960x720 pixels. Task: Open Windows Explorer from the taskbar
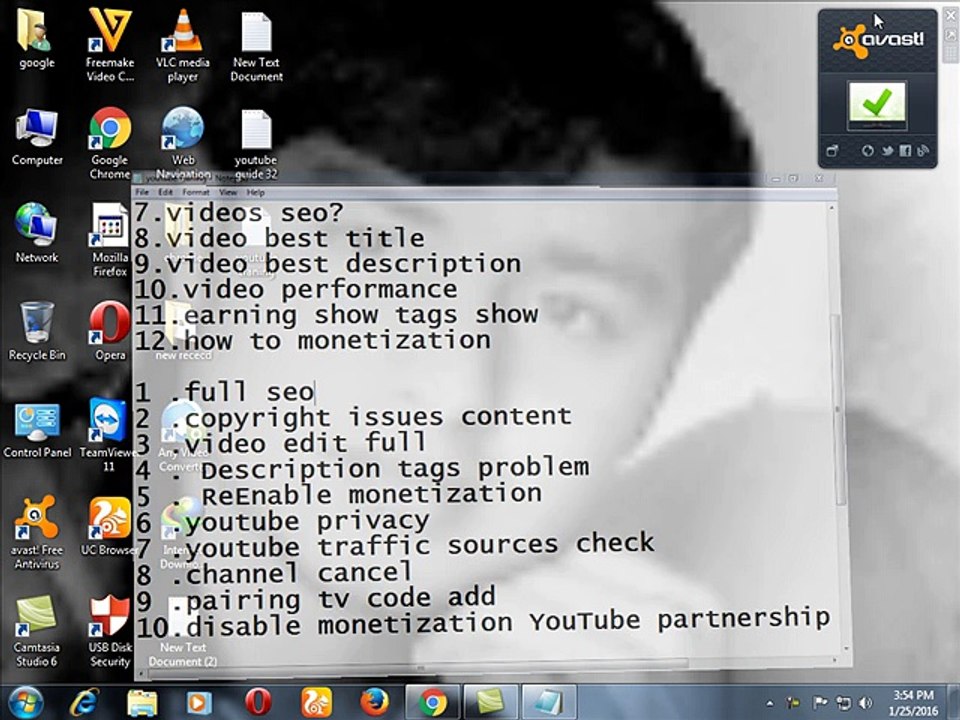click(x=141, y=702)
